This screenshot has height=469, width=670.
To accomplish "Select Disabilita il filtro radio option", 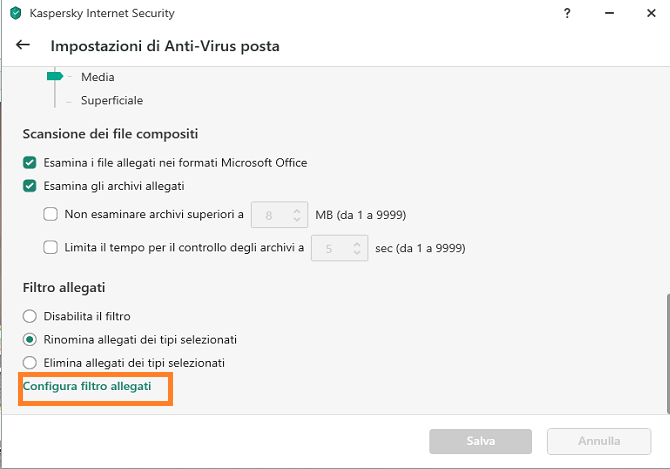I will 29,316.
